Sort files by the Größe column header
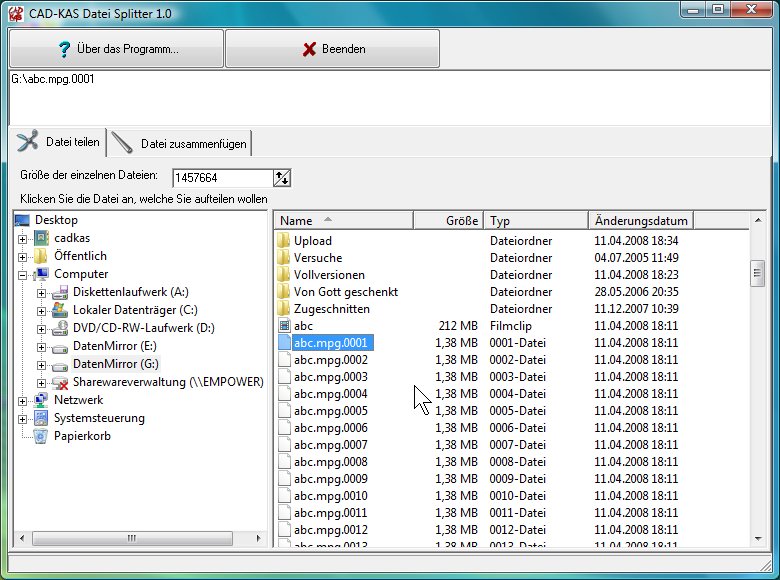Image resolution: width=780 pixels, height=580 pixels. 449,220
